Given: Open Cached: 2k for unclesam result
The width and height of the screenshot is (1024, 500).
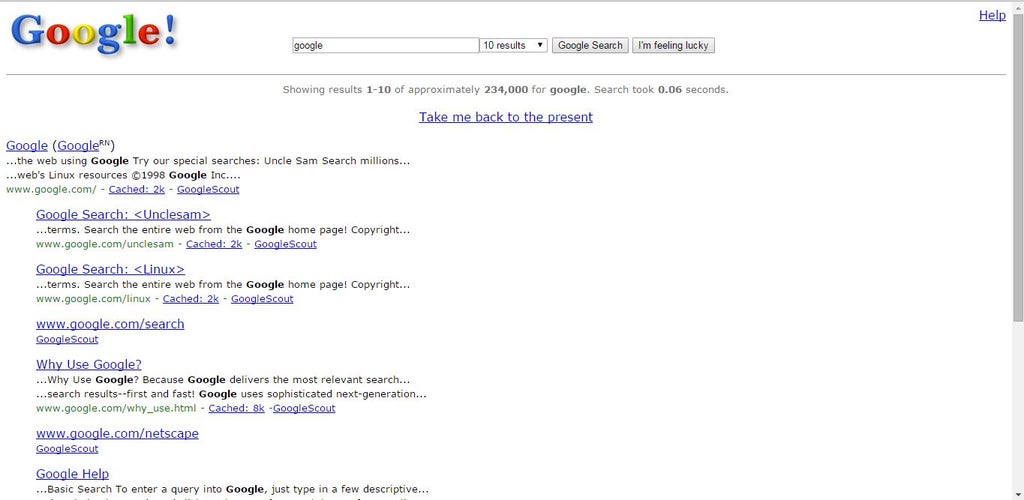Looking at the screenshot, I should [x=214, y=244].
